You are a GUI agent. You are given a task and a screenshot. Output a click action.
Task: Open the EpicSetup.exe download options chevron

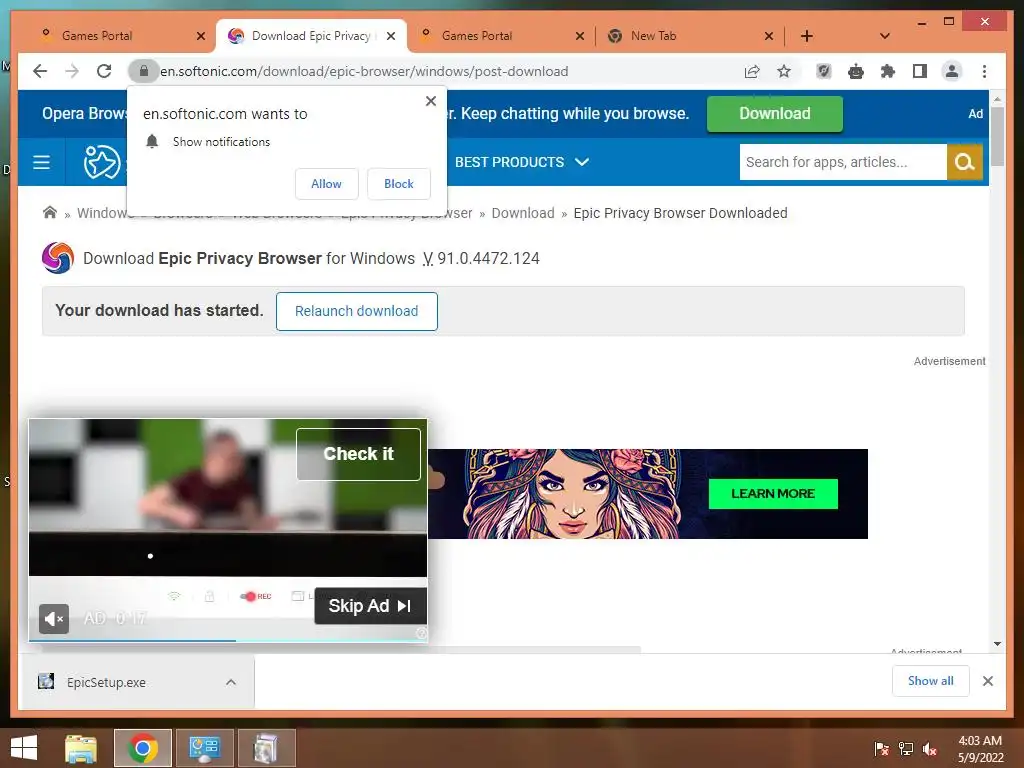tap(231, 682)
